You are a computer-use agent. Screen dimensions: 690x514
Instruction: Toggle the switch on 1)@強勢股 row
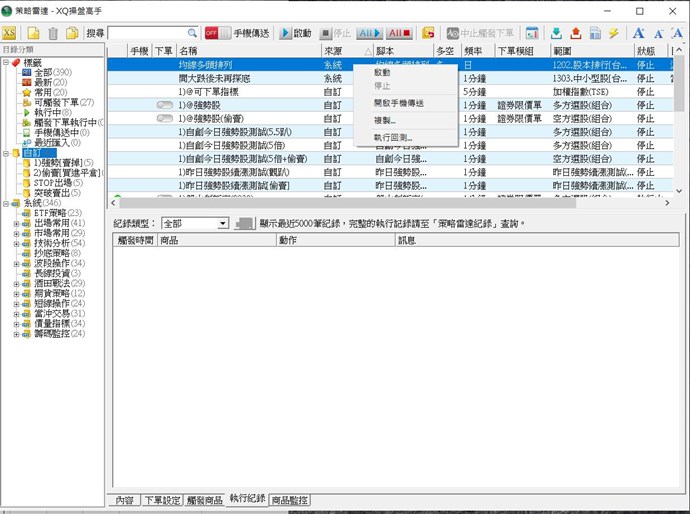[166, 104]
